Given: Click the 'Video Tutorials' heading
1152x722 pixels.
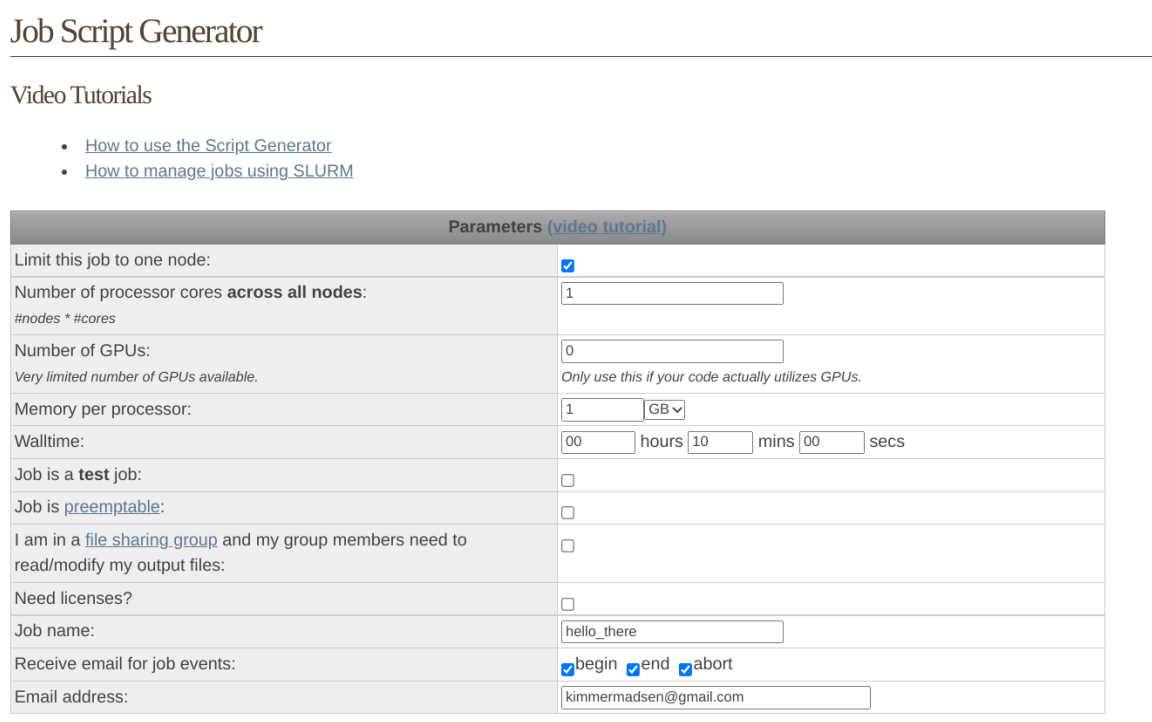Looking at the screenshot, I should point(81,95).
